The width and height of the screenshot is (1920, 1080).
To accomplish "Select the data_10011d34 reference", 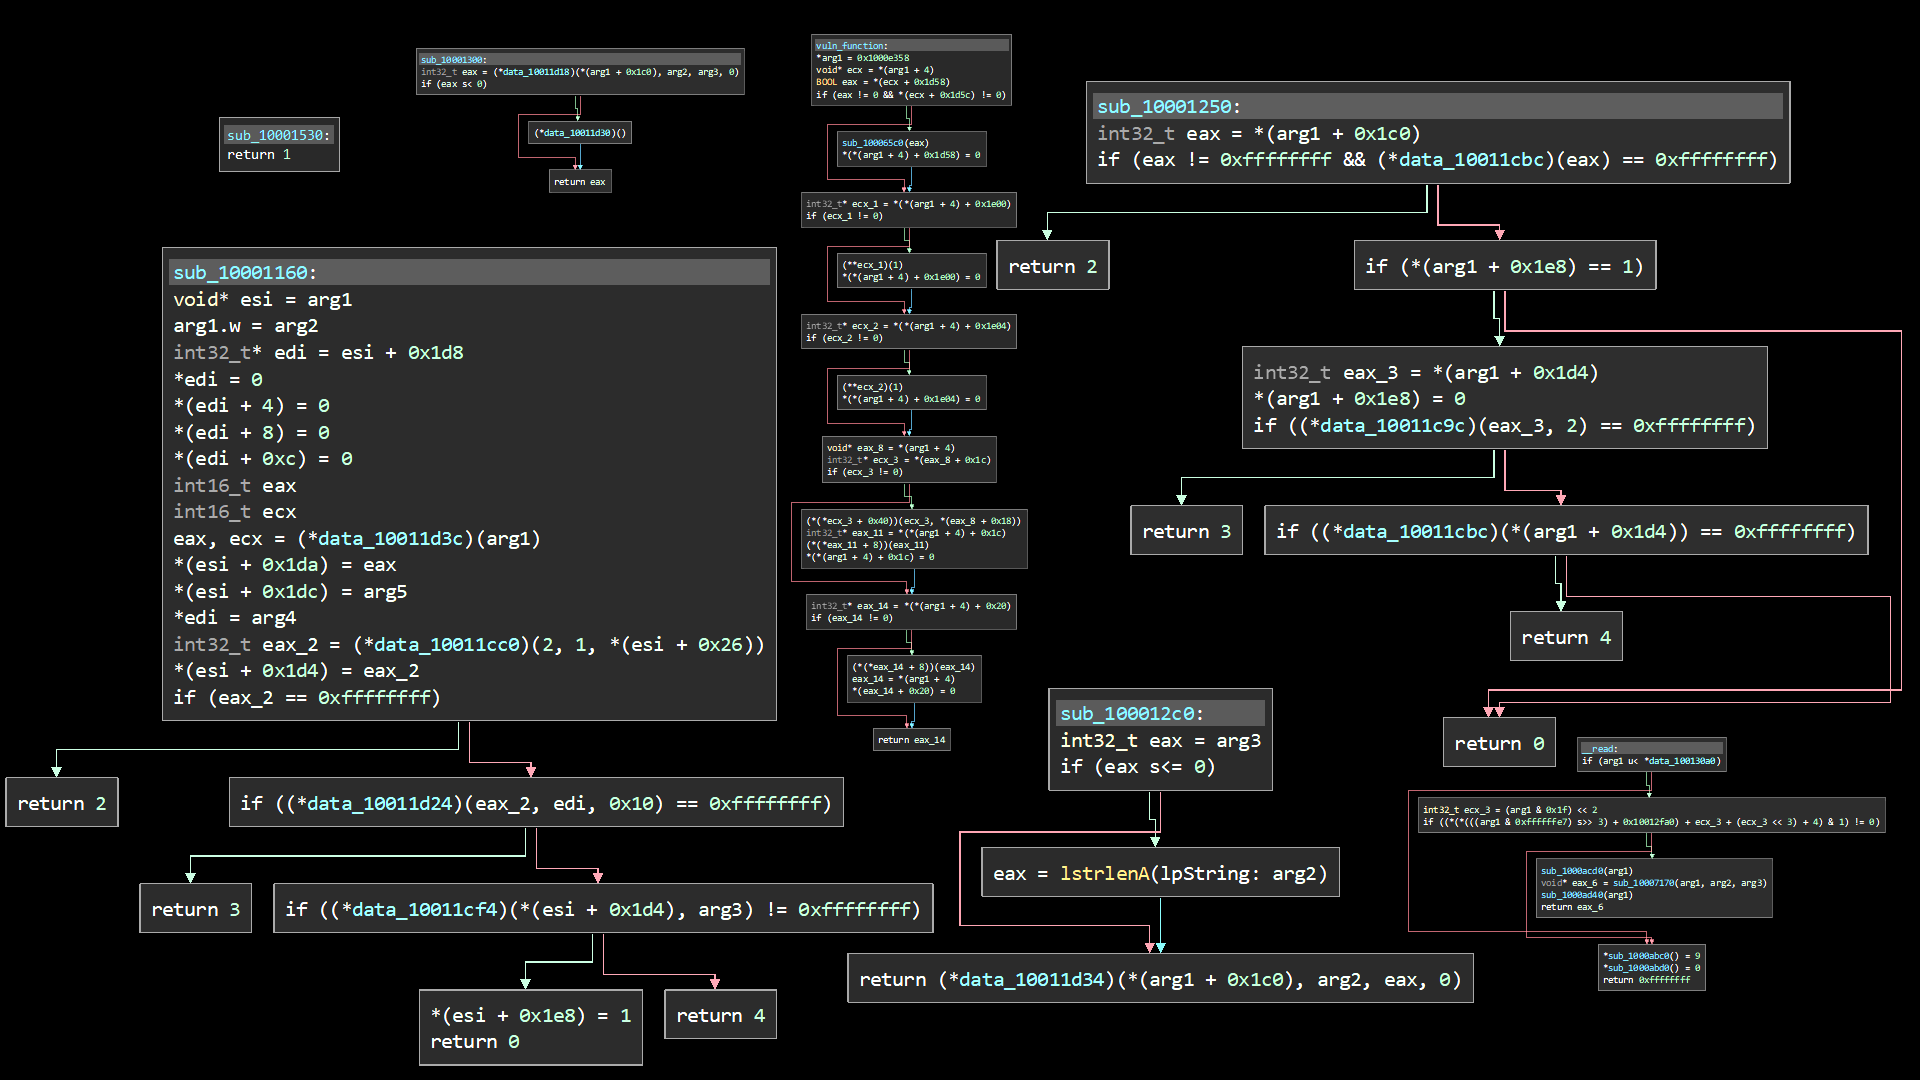I will [x=1030, y=979].
